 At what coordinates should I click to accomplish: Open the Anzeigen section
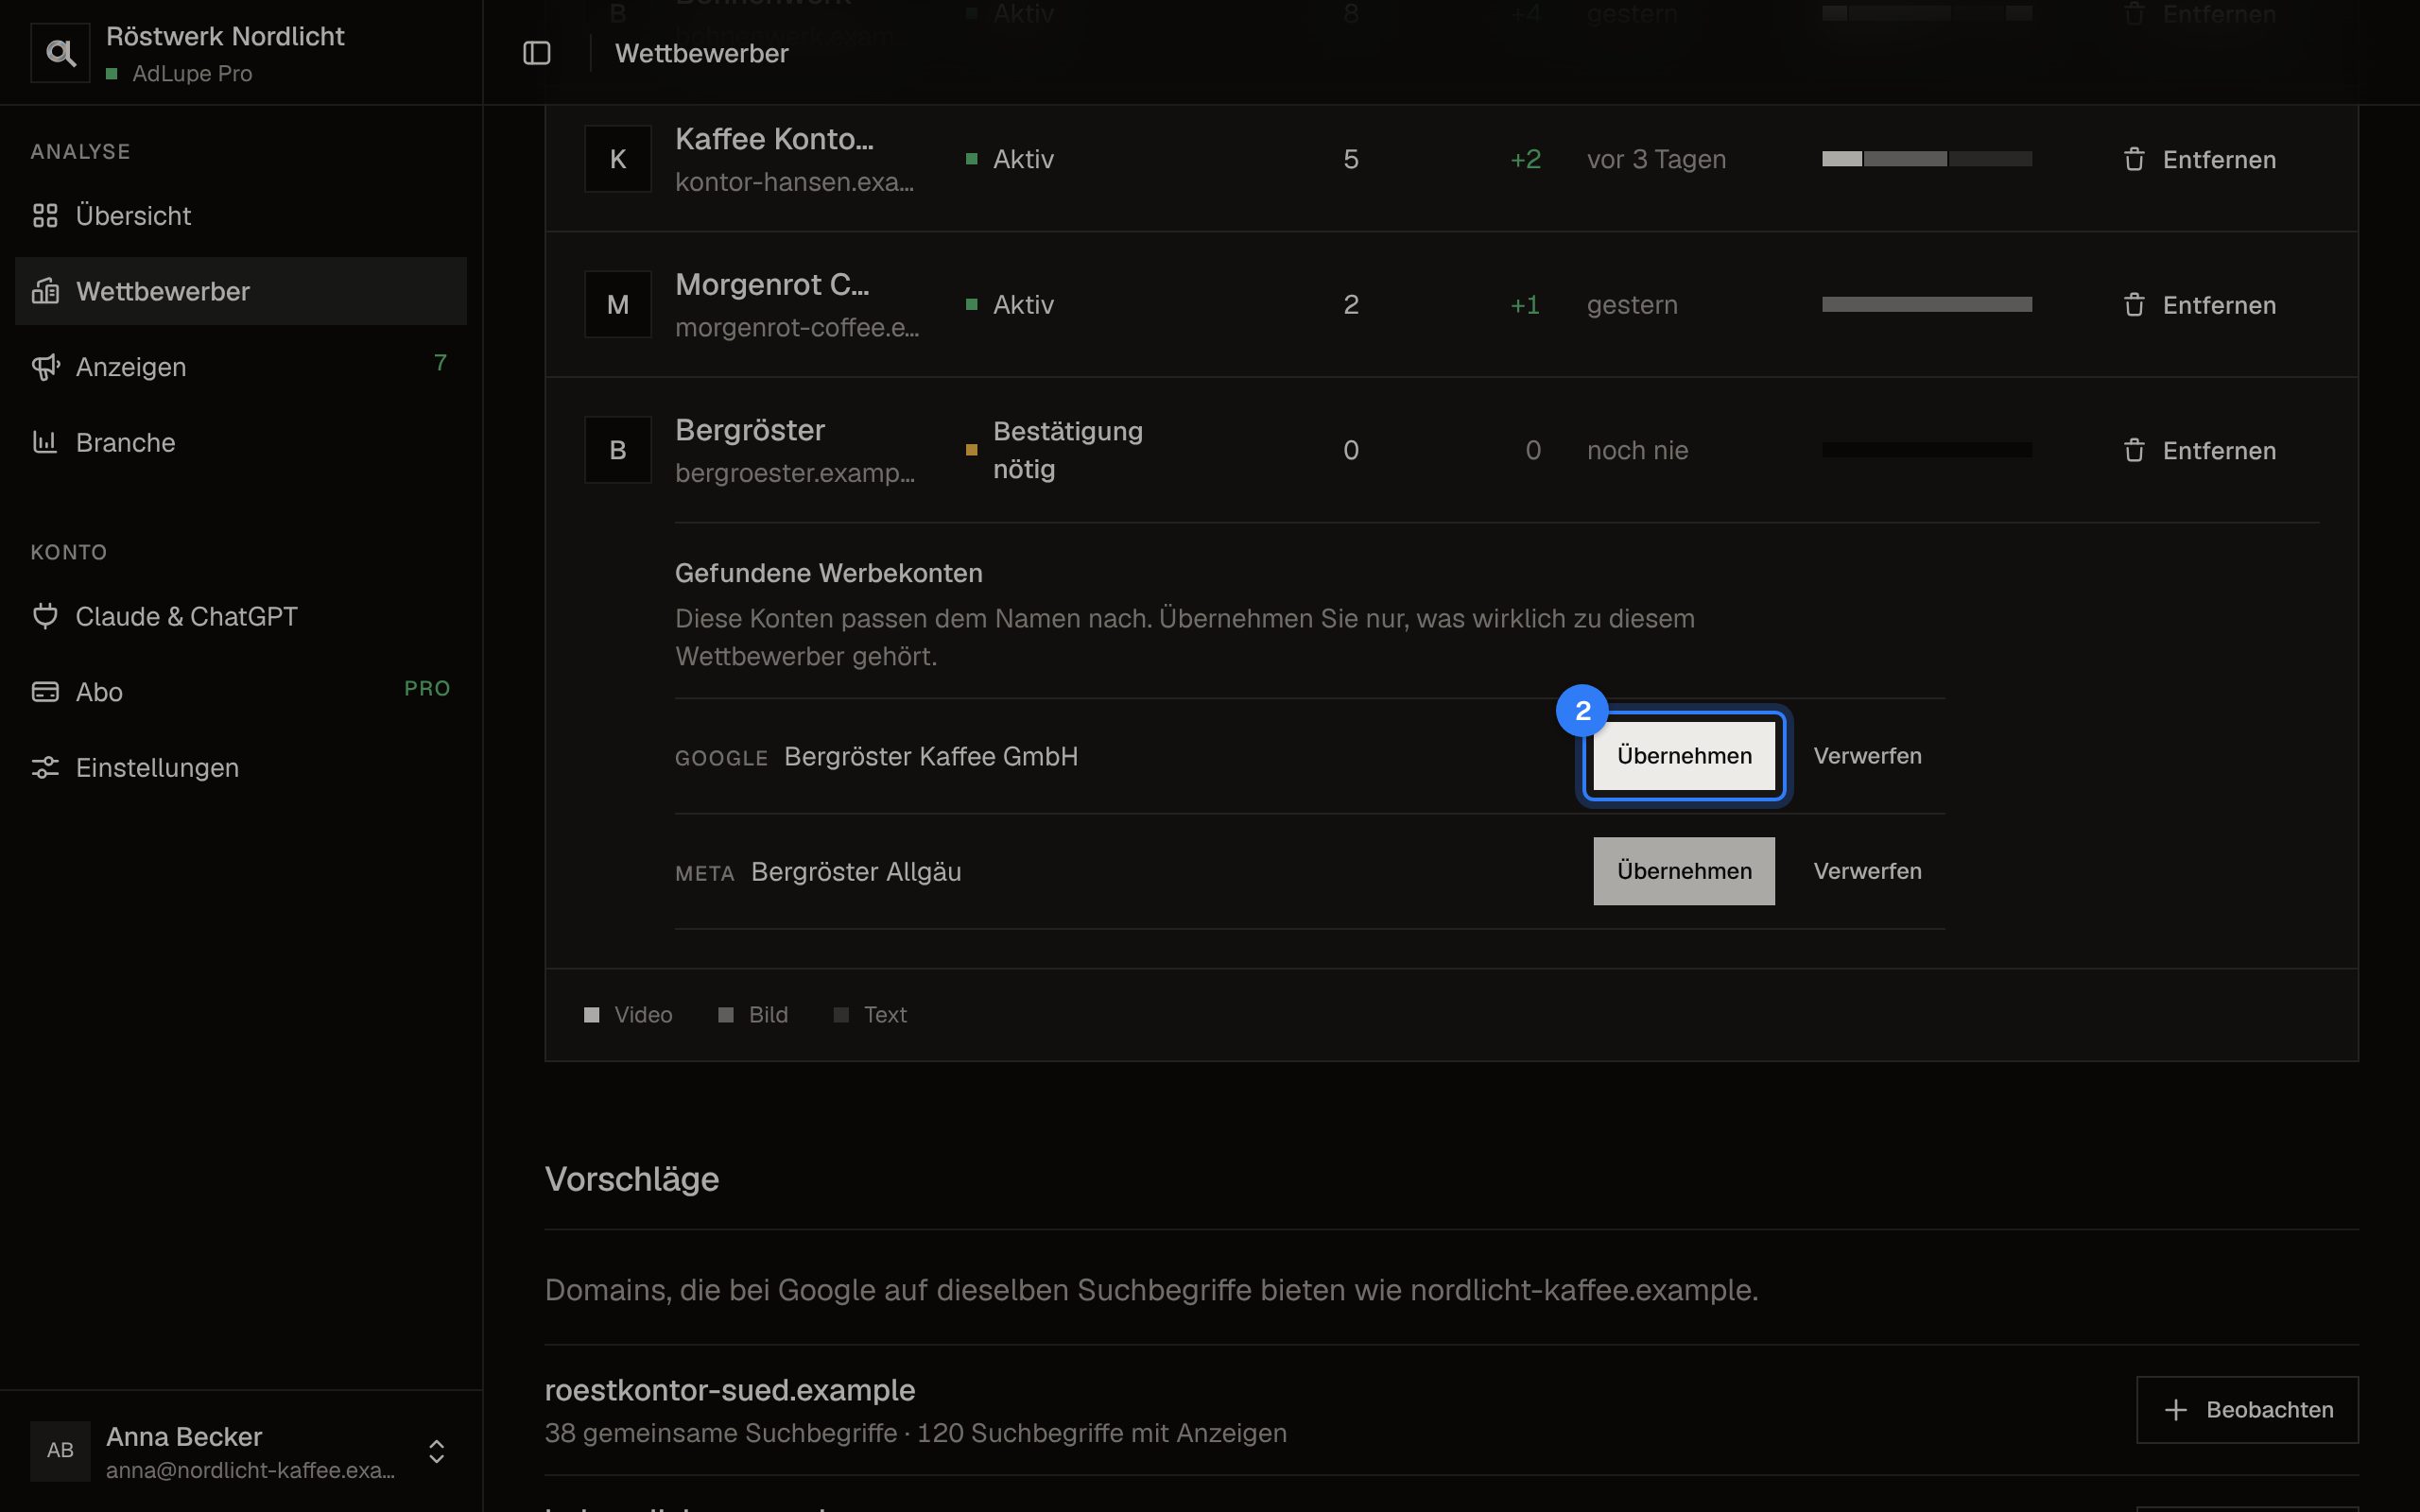pyautogui.click(x=241, y=367)
